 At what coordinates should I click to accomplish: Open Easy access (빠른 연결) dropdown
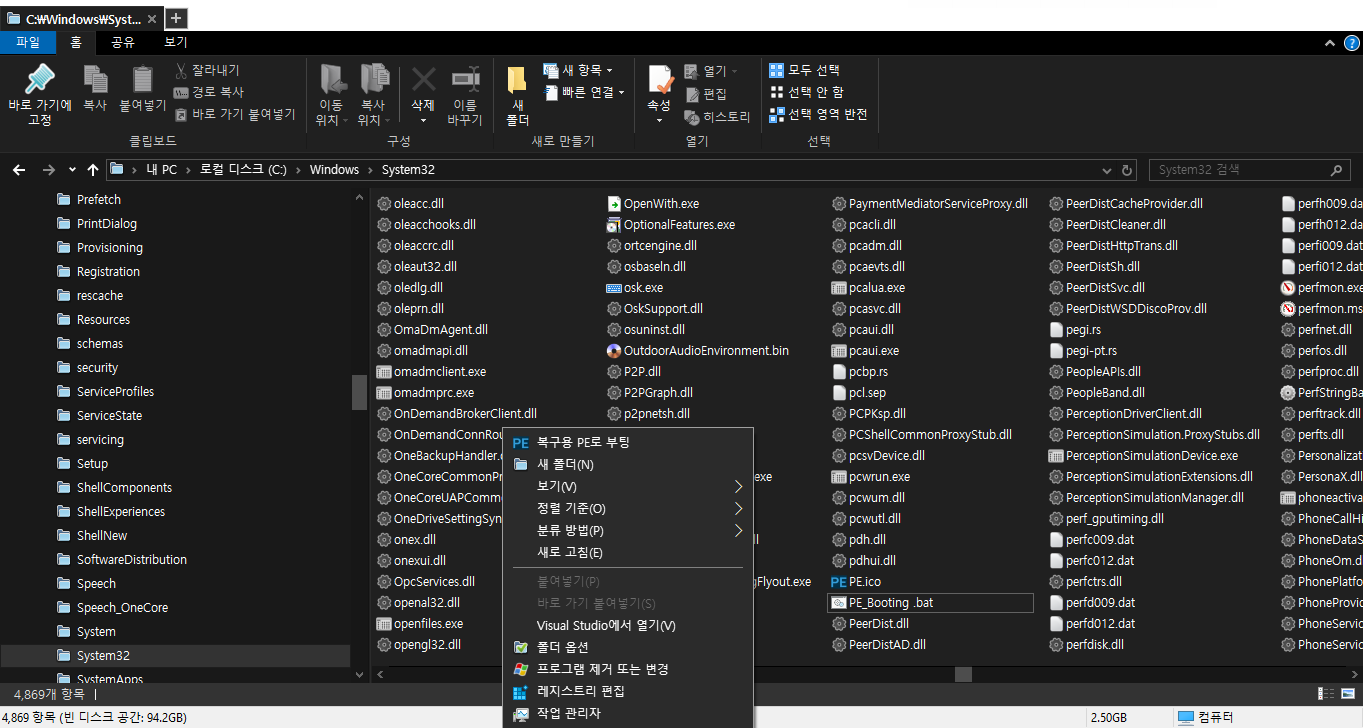tap(584, 92)
